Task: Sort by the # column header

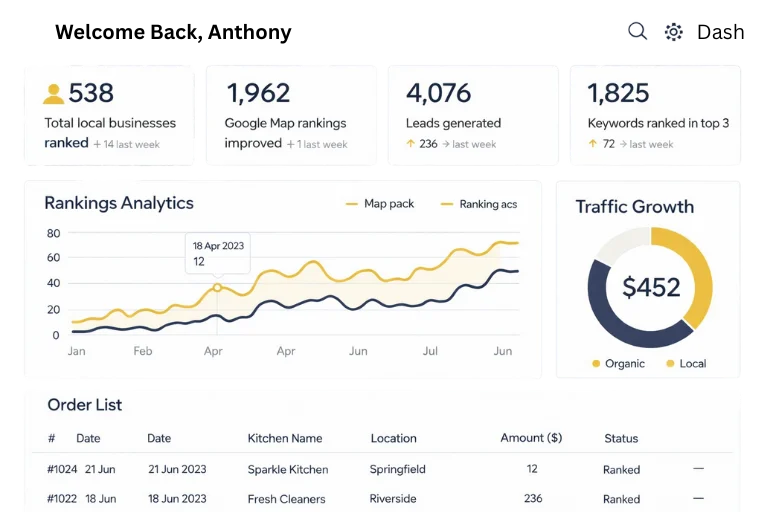Action: pyautogui.click(x=51, y=438)
